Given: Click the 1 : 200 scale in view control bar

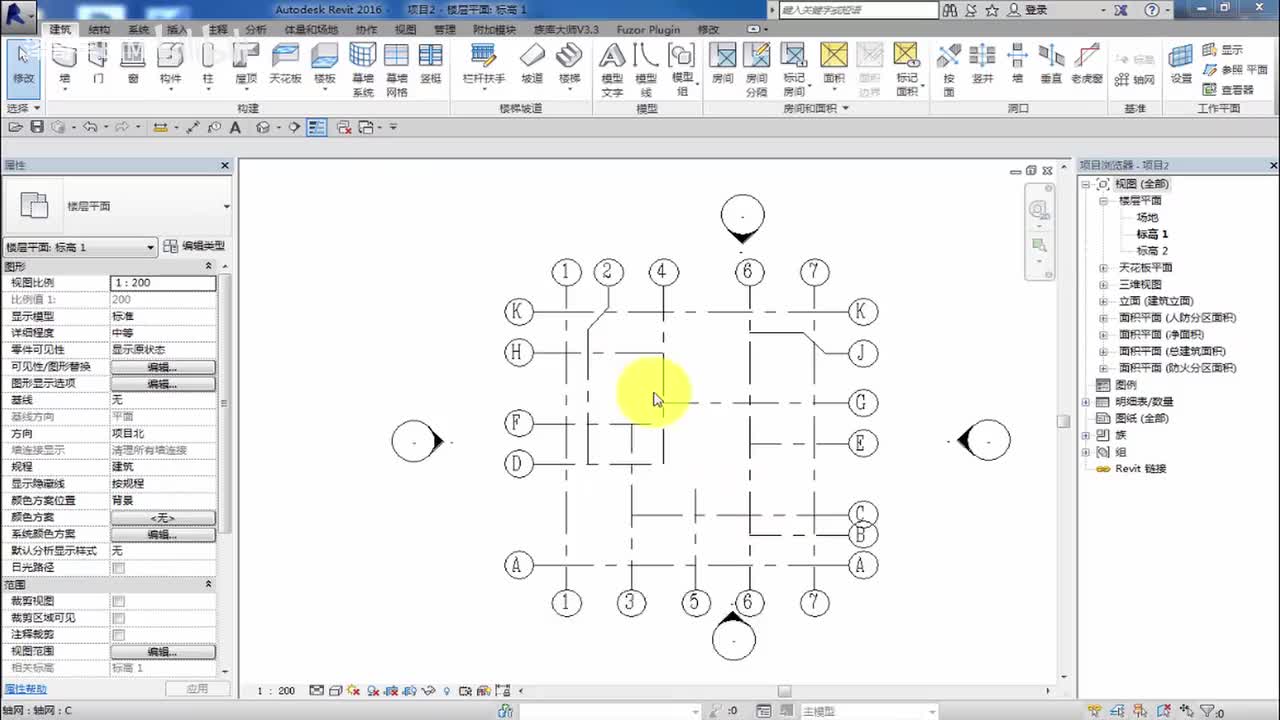Looking at the screenshot, I should tap(276, 691).
